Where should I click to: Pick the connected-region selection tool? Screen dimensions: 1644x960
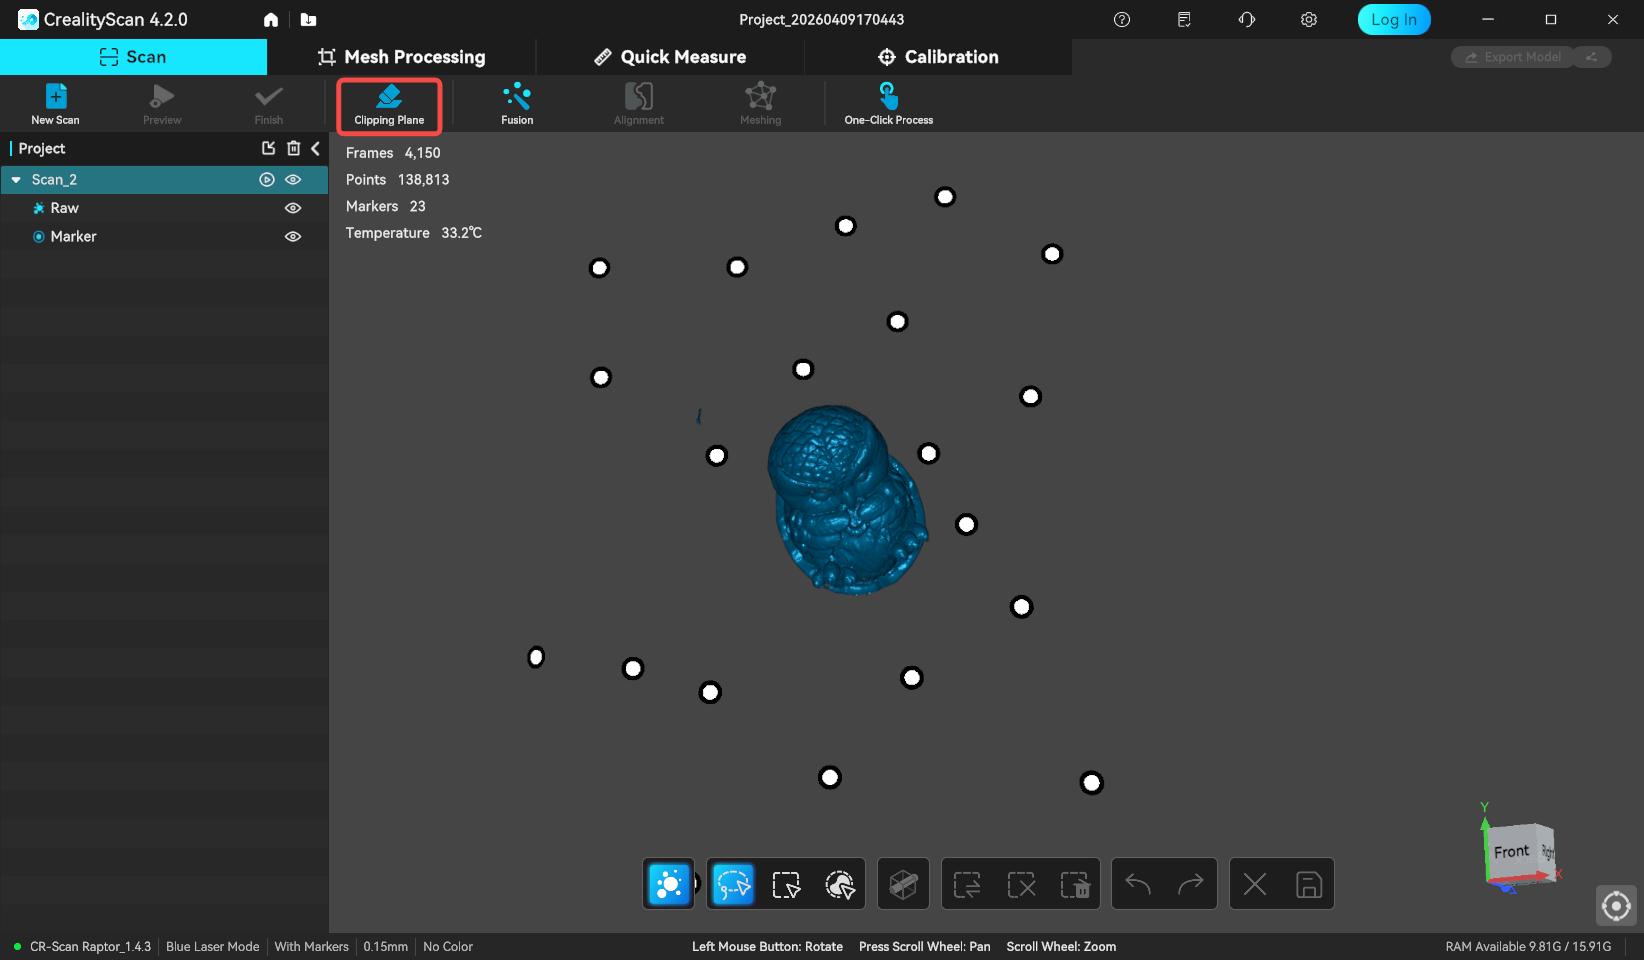[840, 884]
